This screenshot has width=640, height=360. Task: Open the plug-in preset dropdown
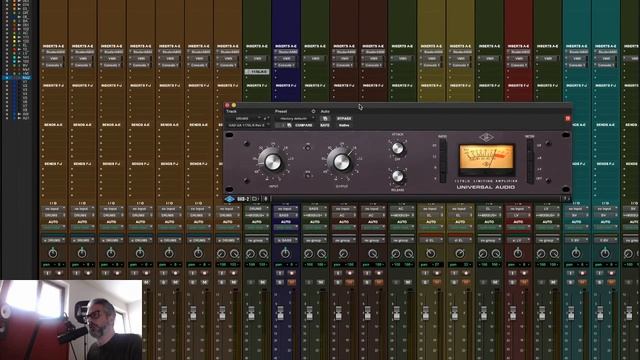295,118
